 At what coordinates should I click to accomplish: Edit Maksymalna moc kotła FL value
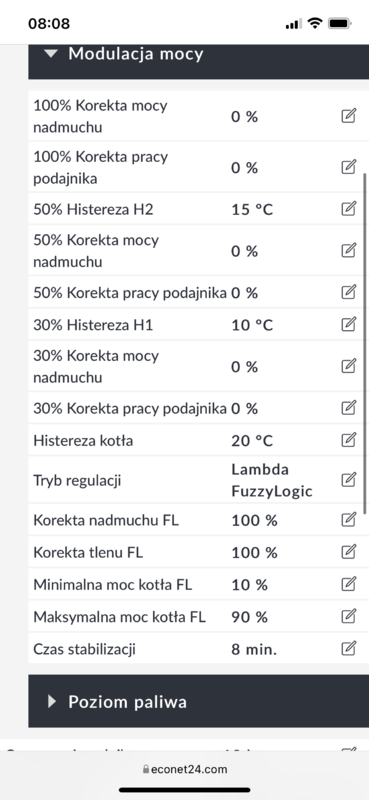(348, 616)
